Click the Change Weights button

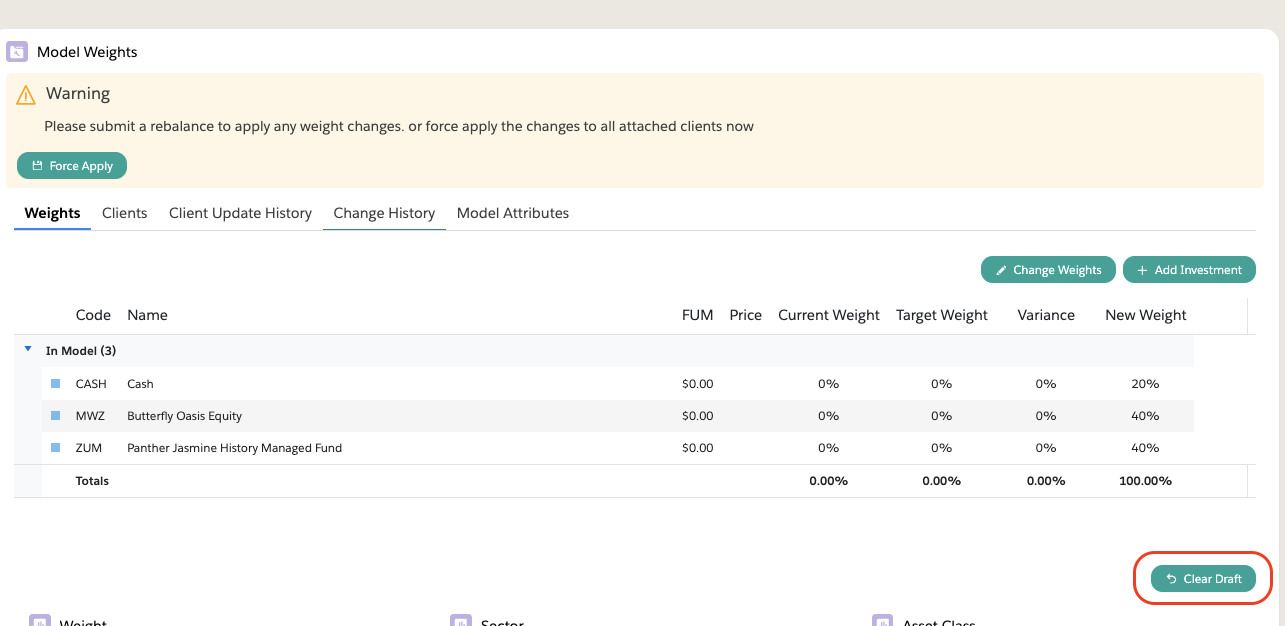click(1048, 270)
